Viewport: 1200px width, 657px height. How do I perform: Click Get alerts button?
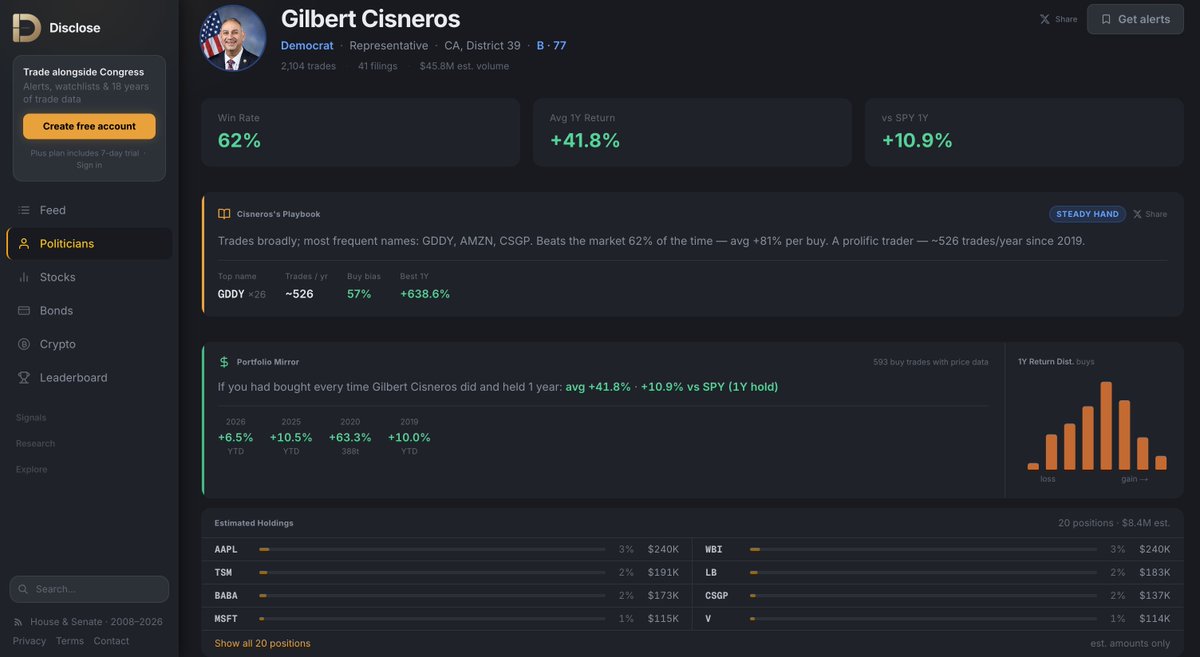1135,19
